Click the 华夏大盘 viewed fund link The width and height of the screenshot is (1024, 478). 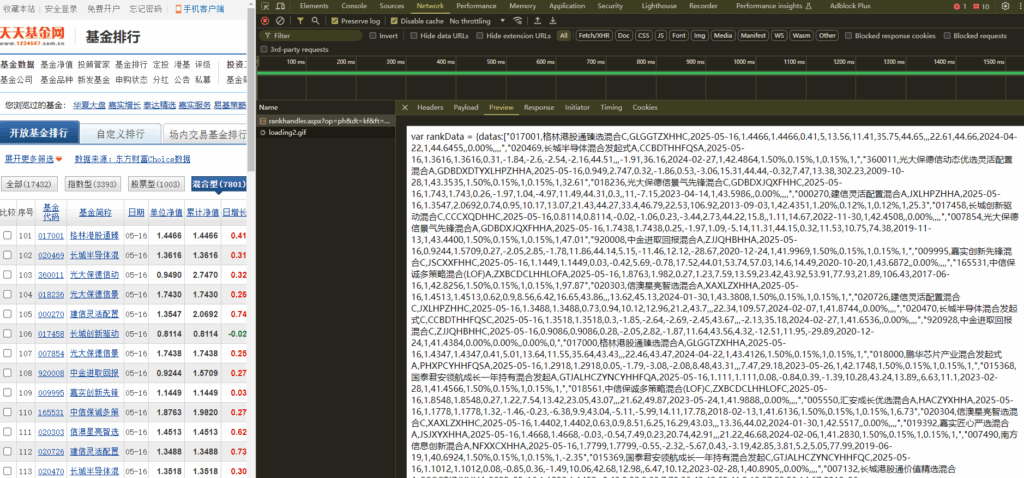coord(88,104)
